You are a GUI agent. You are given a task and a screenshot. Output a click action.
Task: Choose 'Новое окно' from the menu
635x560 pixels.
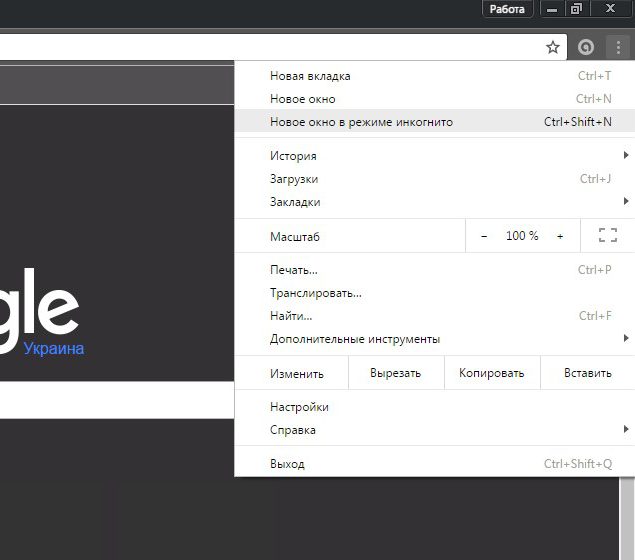point(435,99)
